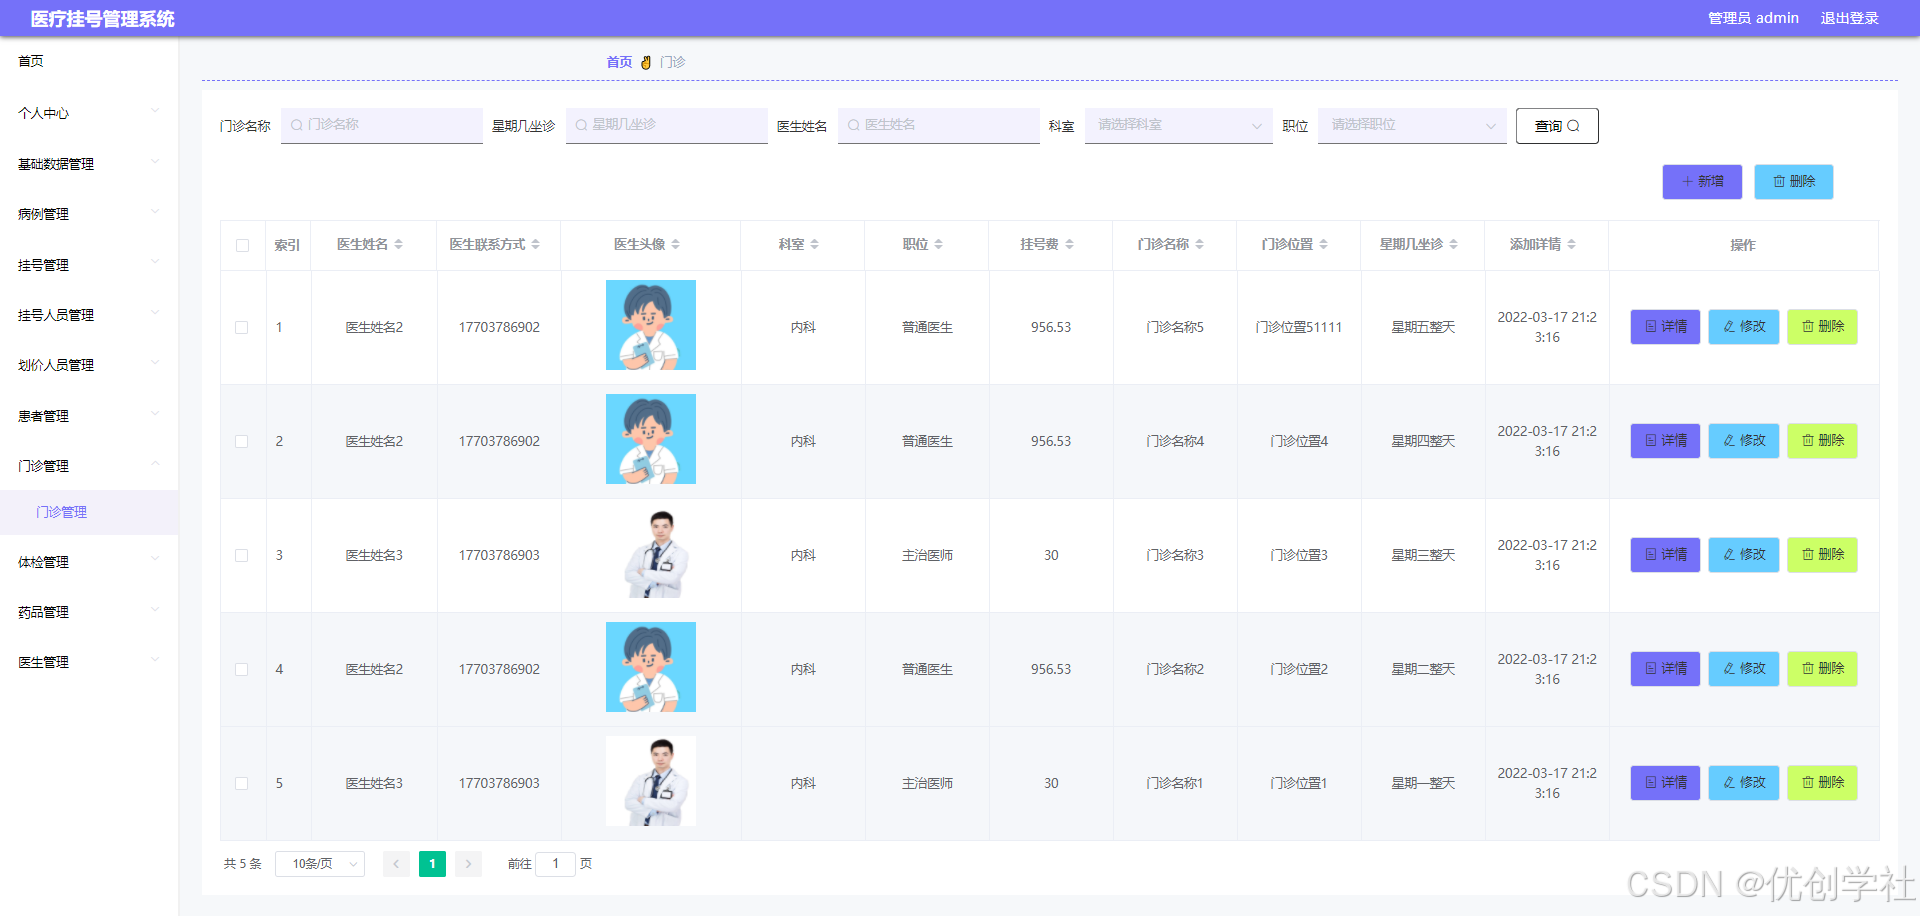1920x916 pixels.
Task: Sort table by 星期几坐诊 column
Action: click(x=1453, y=244)
